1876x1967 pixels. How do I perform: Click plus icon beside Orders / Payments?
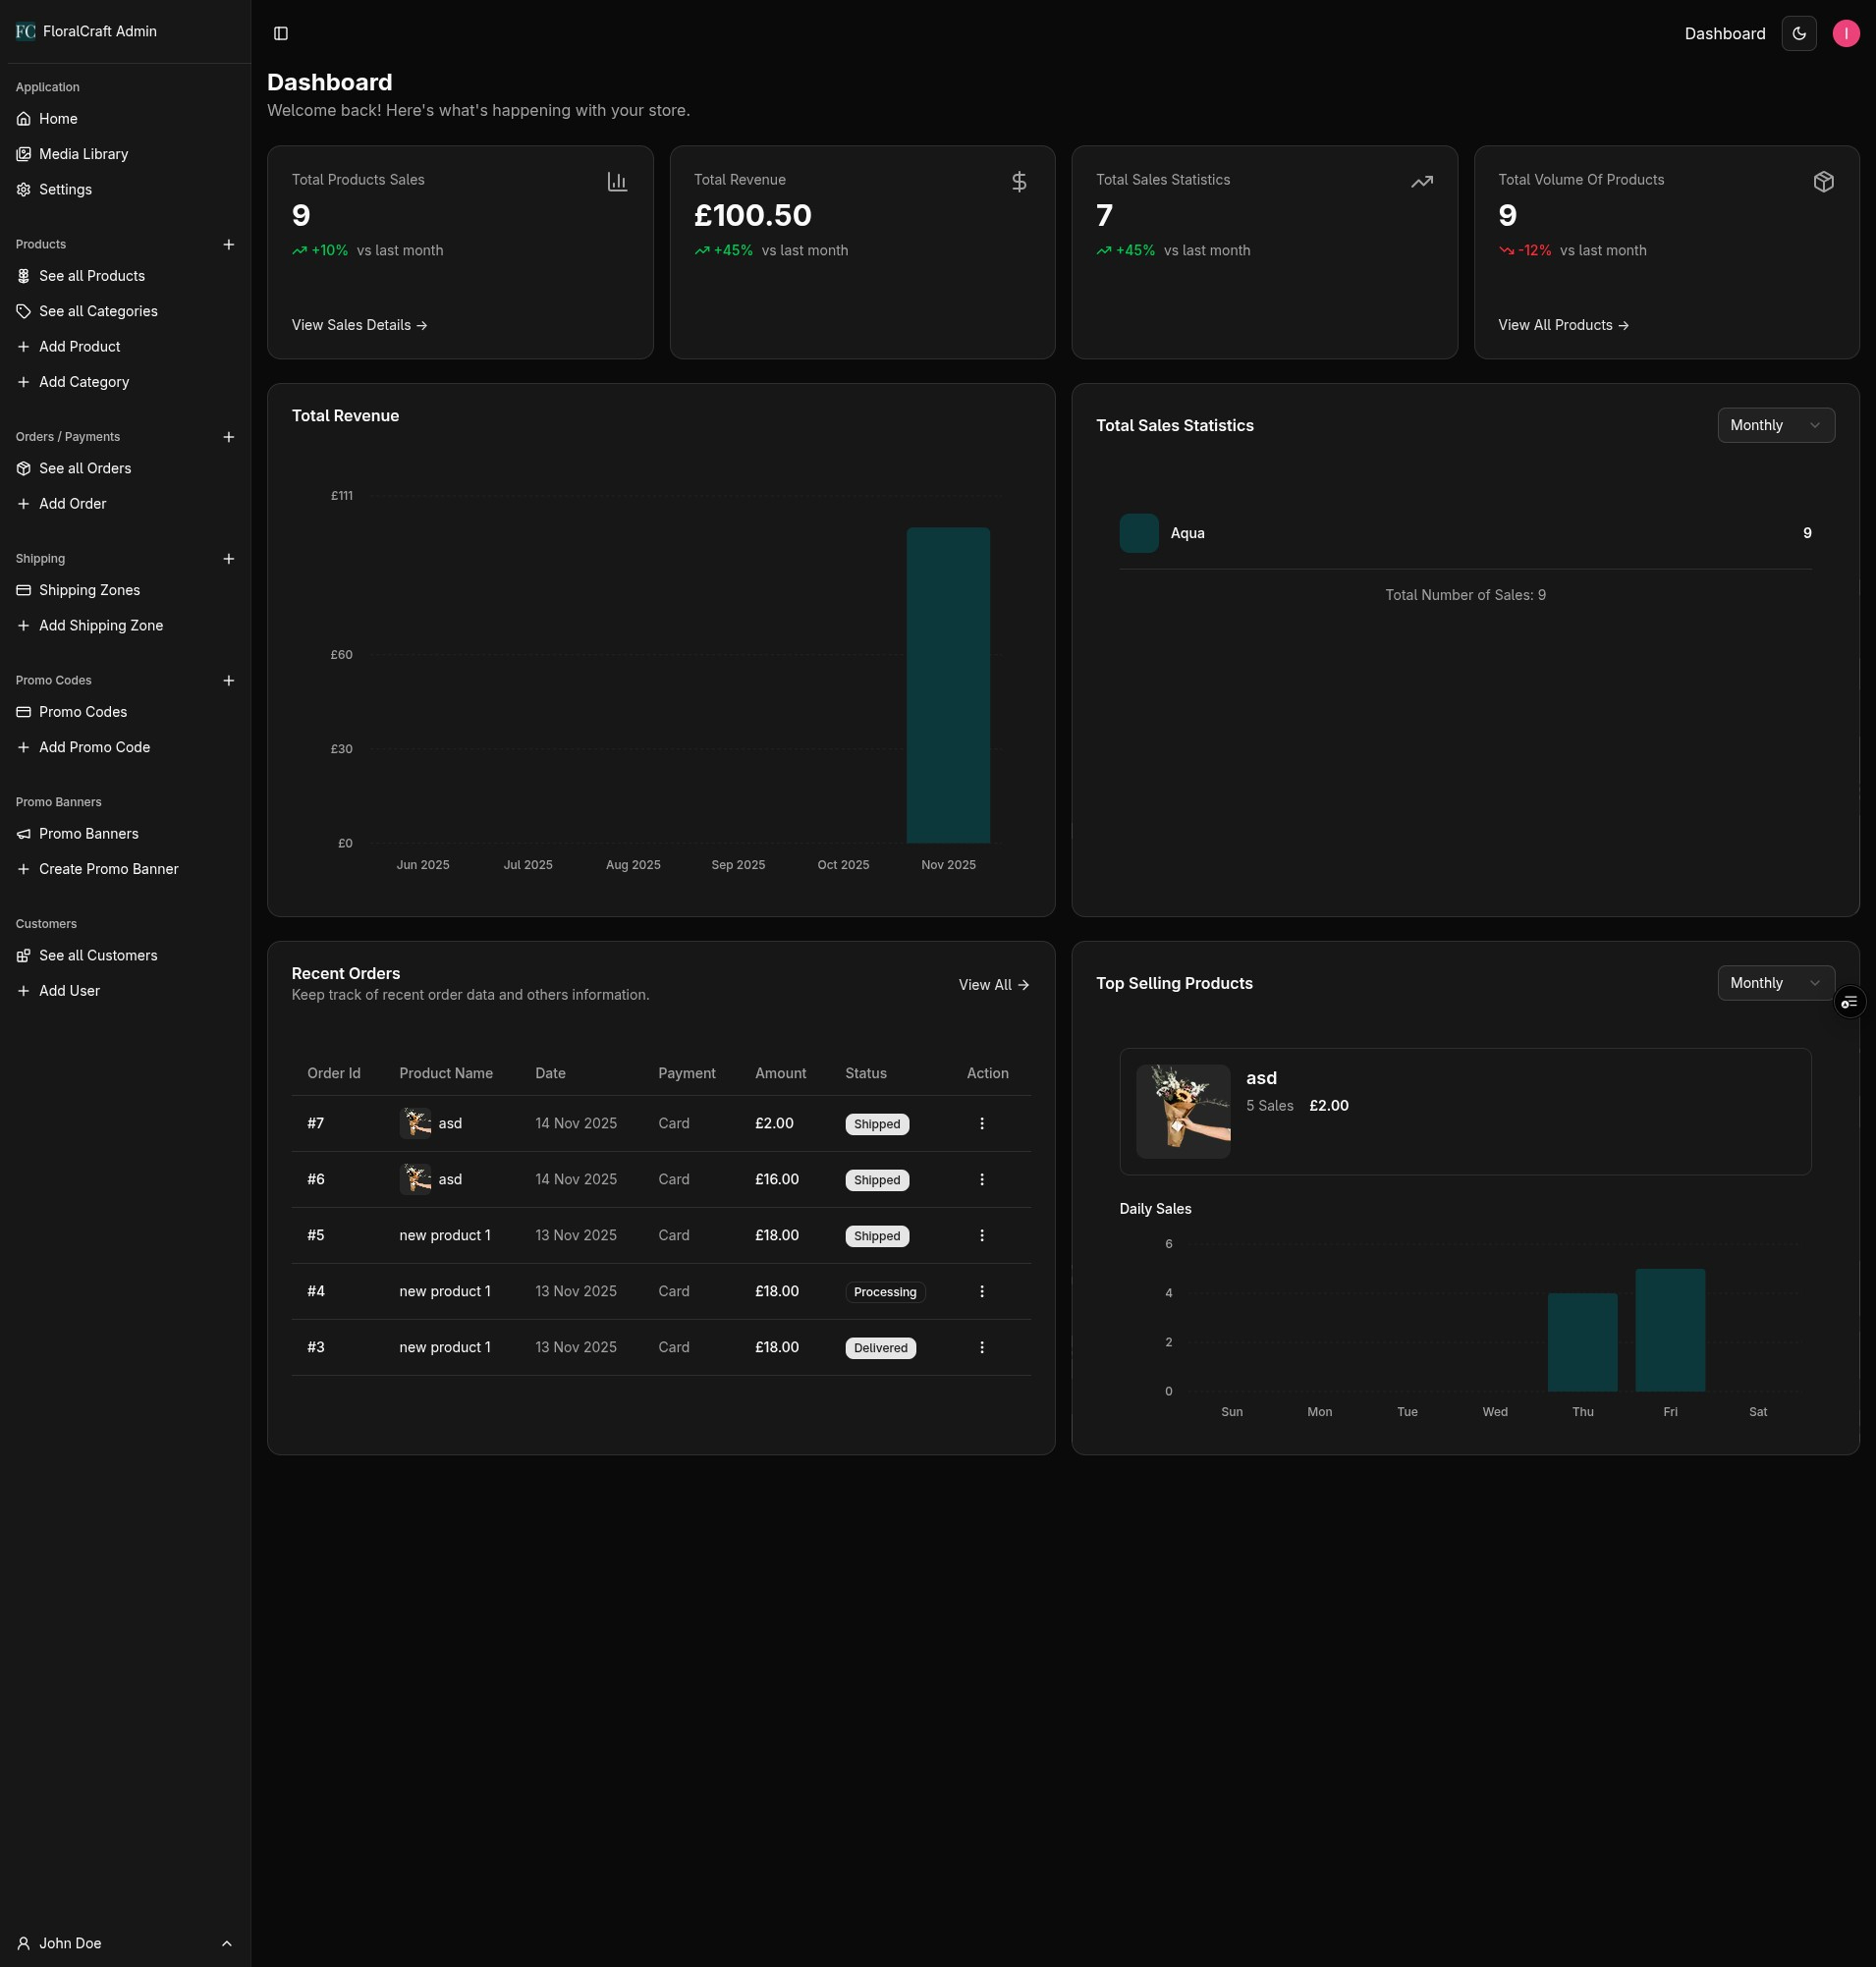229,437
